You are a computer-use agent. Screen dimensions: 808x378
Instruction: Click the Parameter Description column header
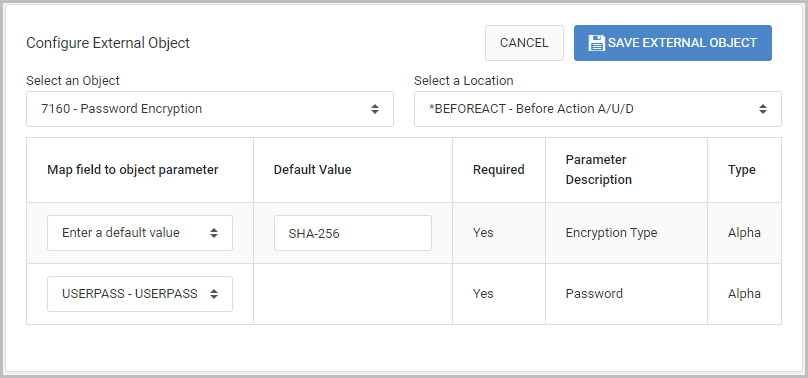(598, 169)
